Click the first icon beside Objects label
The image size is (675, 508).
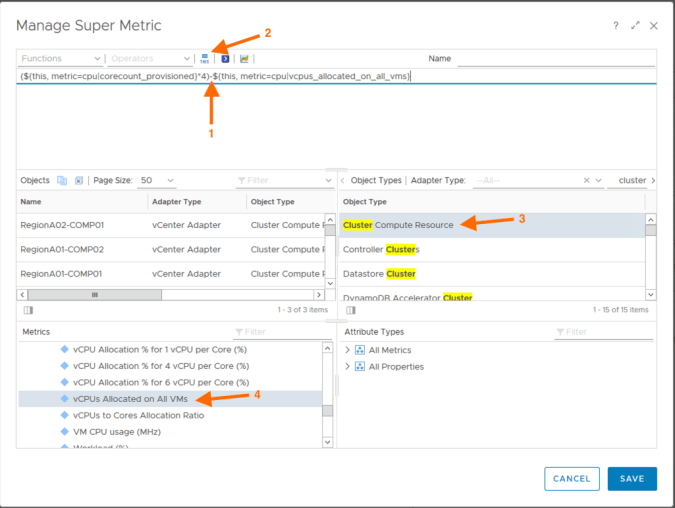click(62, 180)
